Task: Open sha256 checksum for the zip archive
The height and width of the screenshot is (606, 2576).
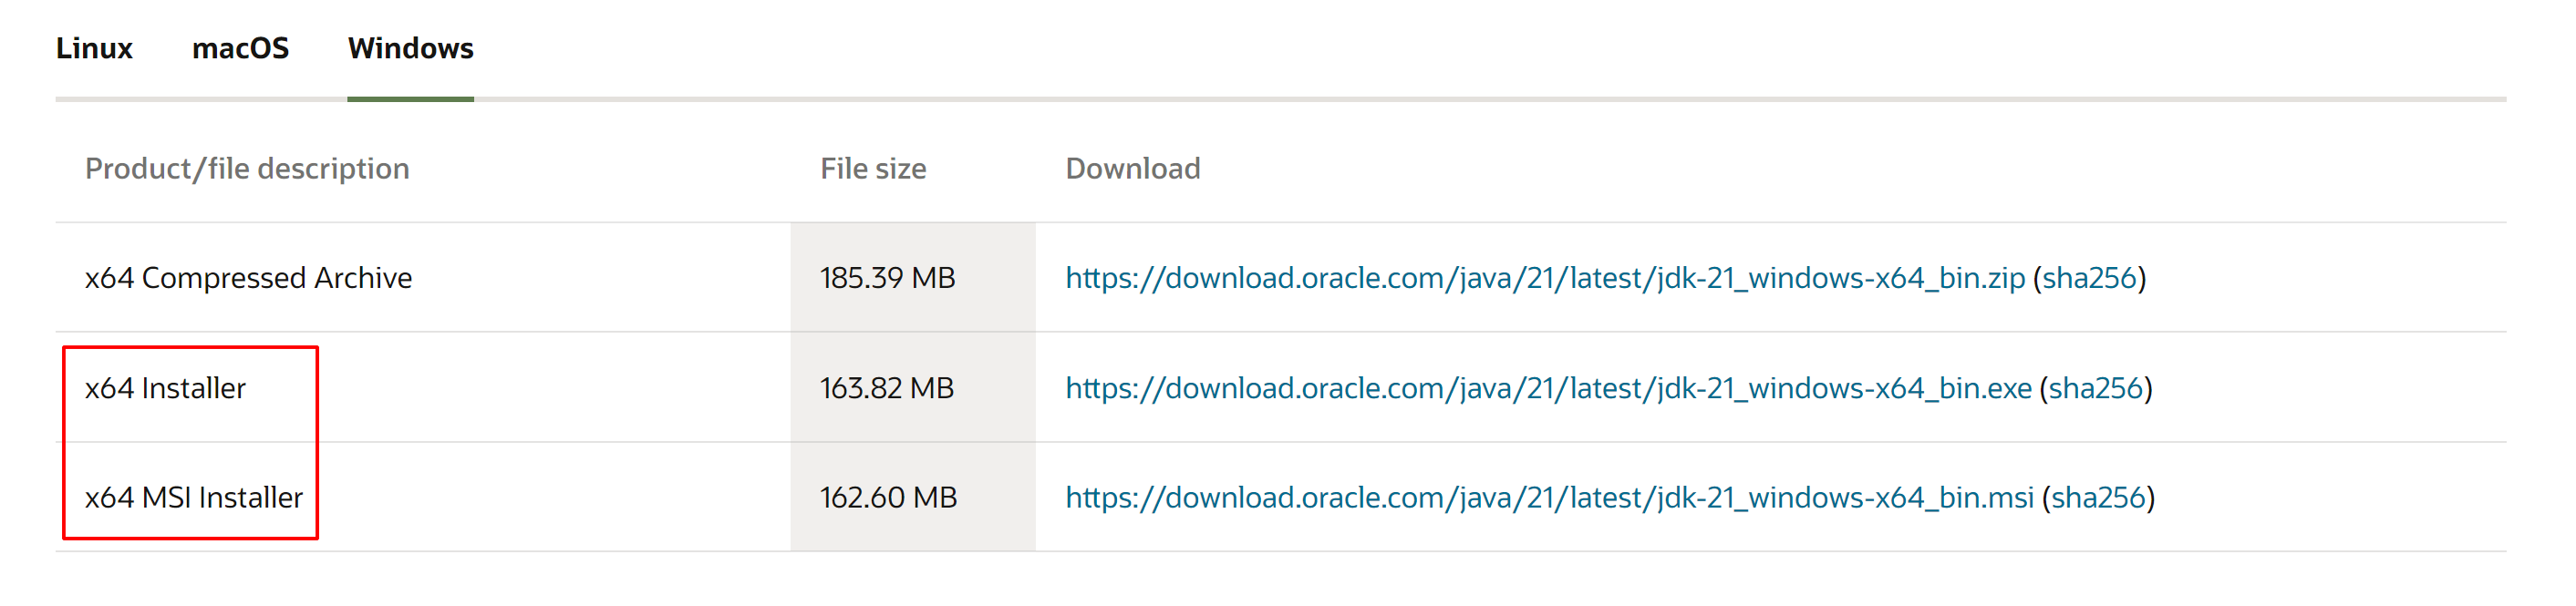Action: [2089, 278]
